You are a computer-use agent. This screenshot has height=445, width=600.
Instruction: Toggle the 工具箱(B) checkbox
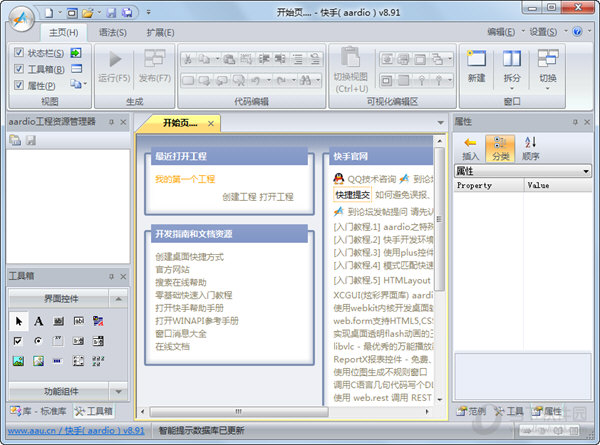pos(19,69)
